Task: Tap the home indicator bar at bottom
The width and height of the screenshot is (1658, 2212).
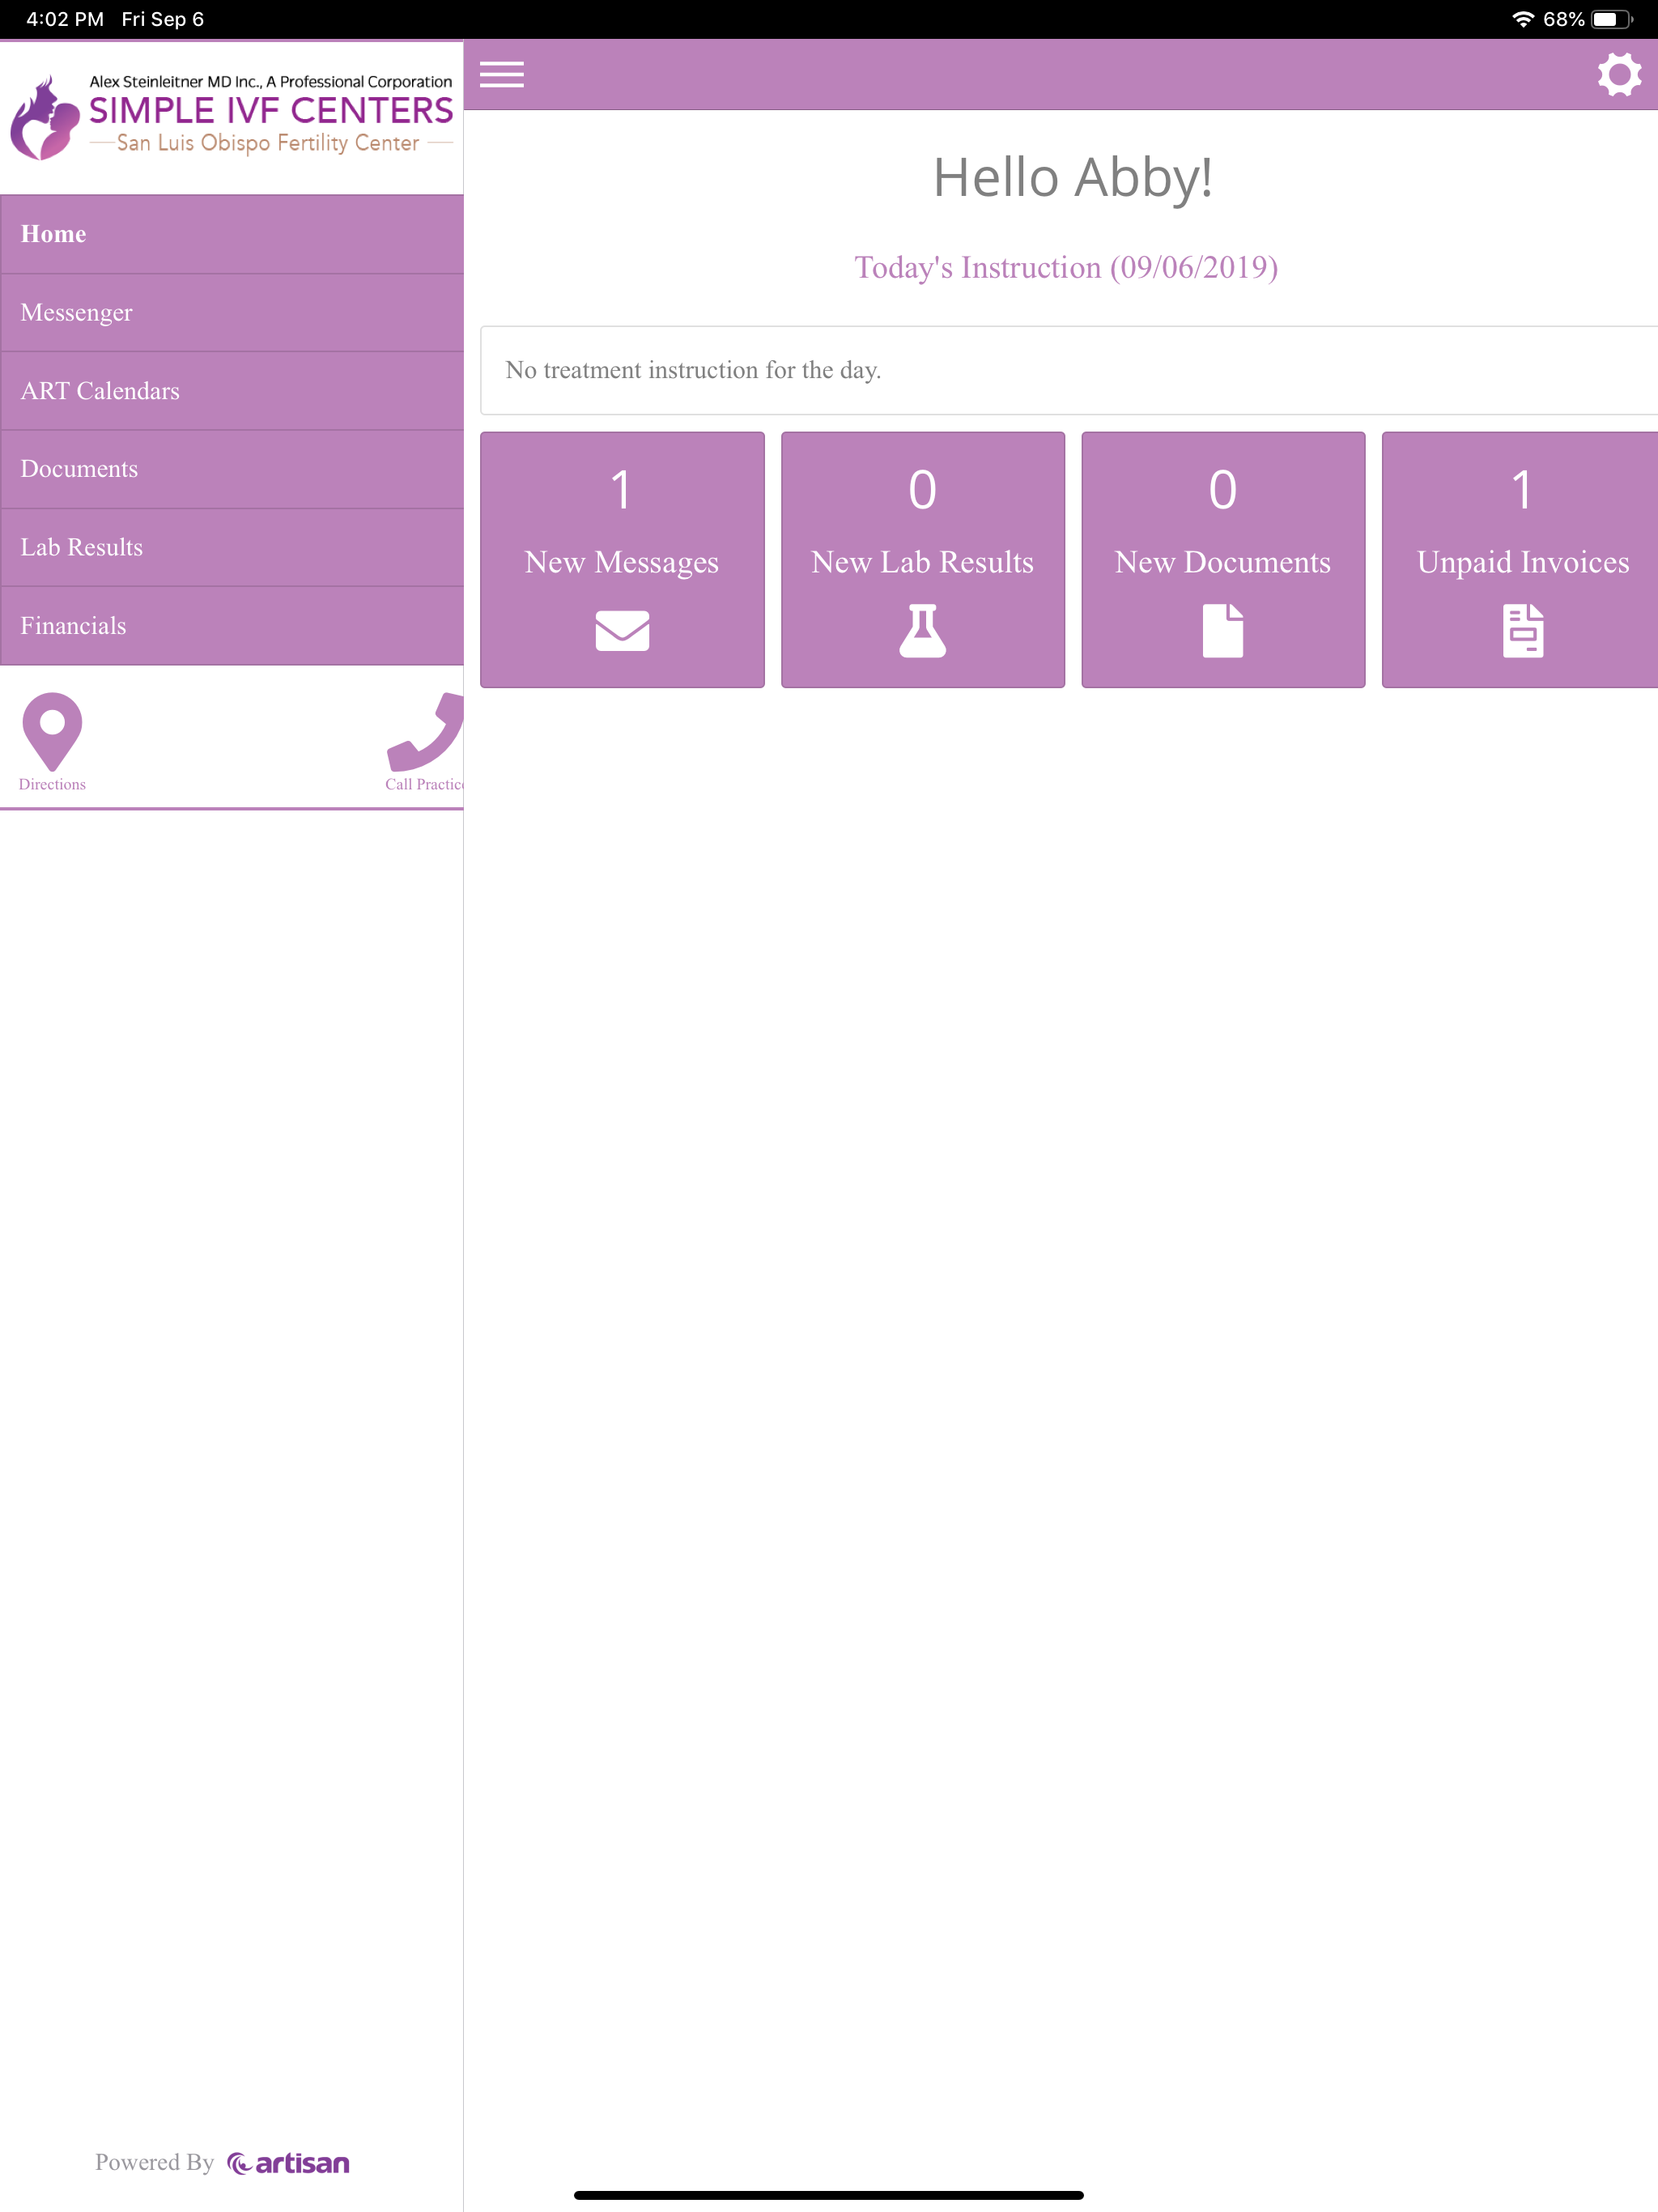Action: click(829, 2195)
